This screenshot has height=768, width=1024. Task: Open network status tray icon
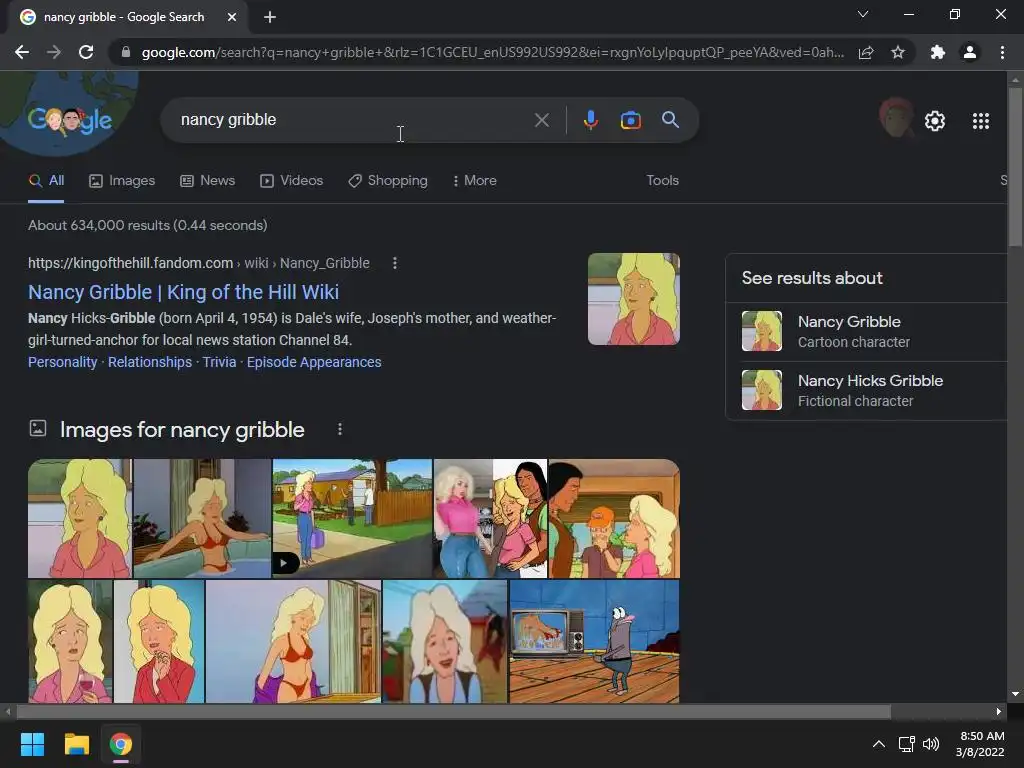(x=906, y=744)
